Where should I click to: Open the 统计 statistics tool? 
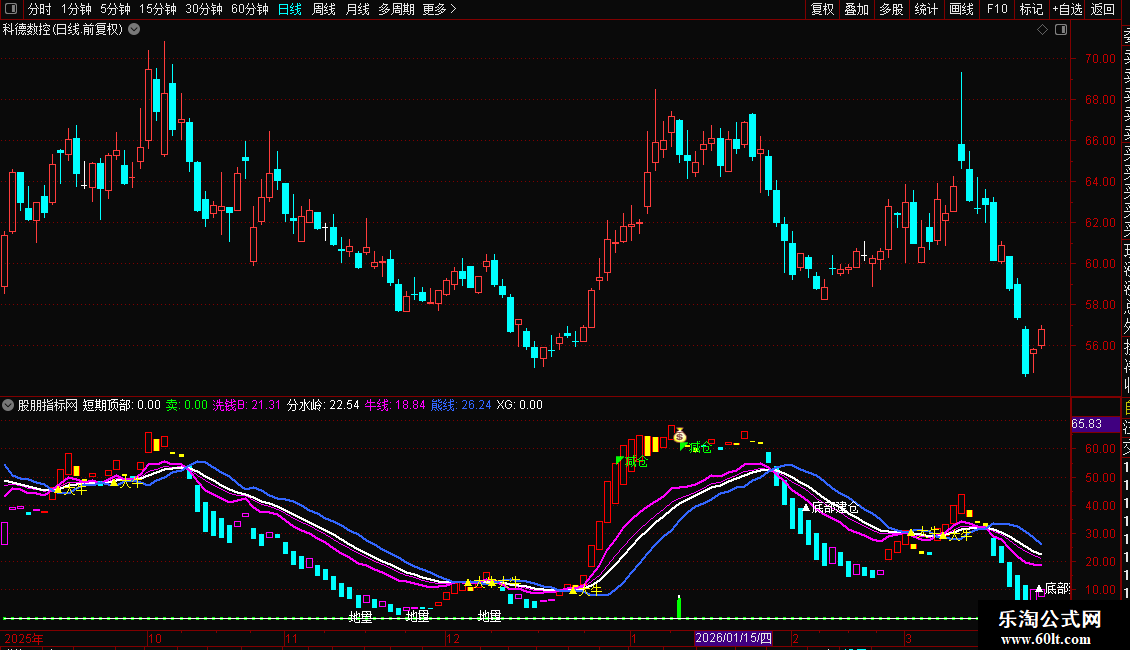click(x=926, y=9)
